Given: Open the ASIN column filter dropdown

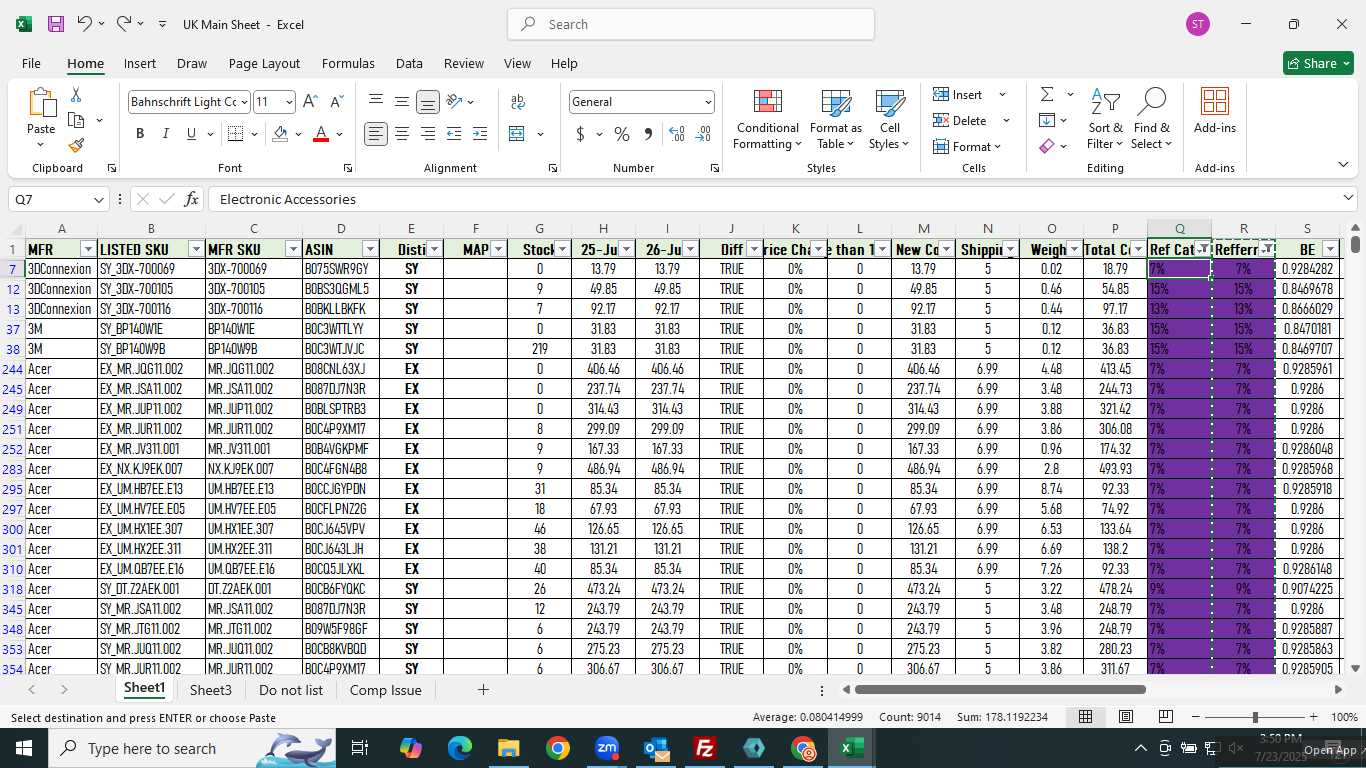Looking at the screenshot, I should point(370,249).
